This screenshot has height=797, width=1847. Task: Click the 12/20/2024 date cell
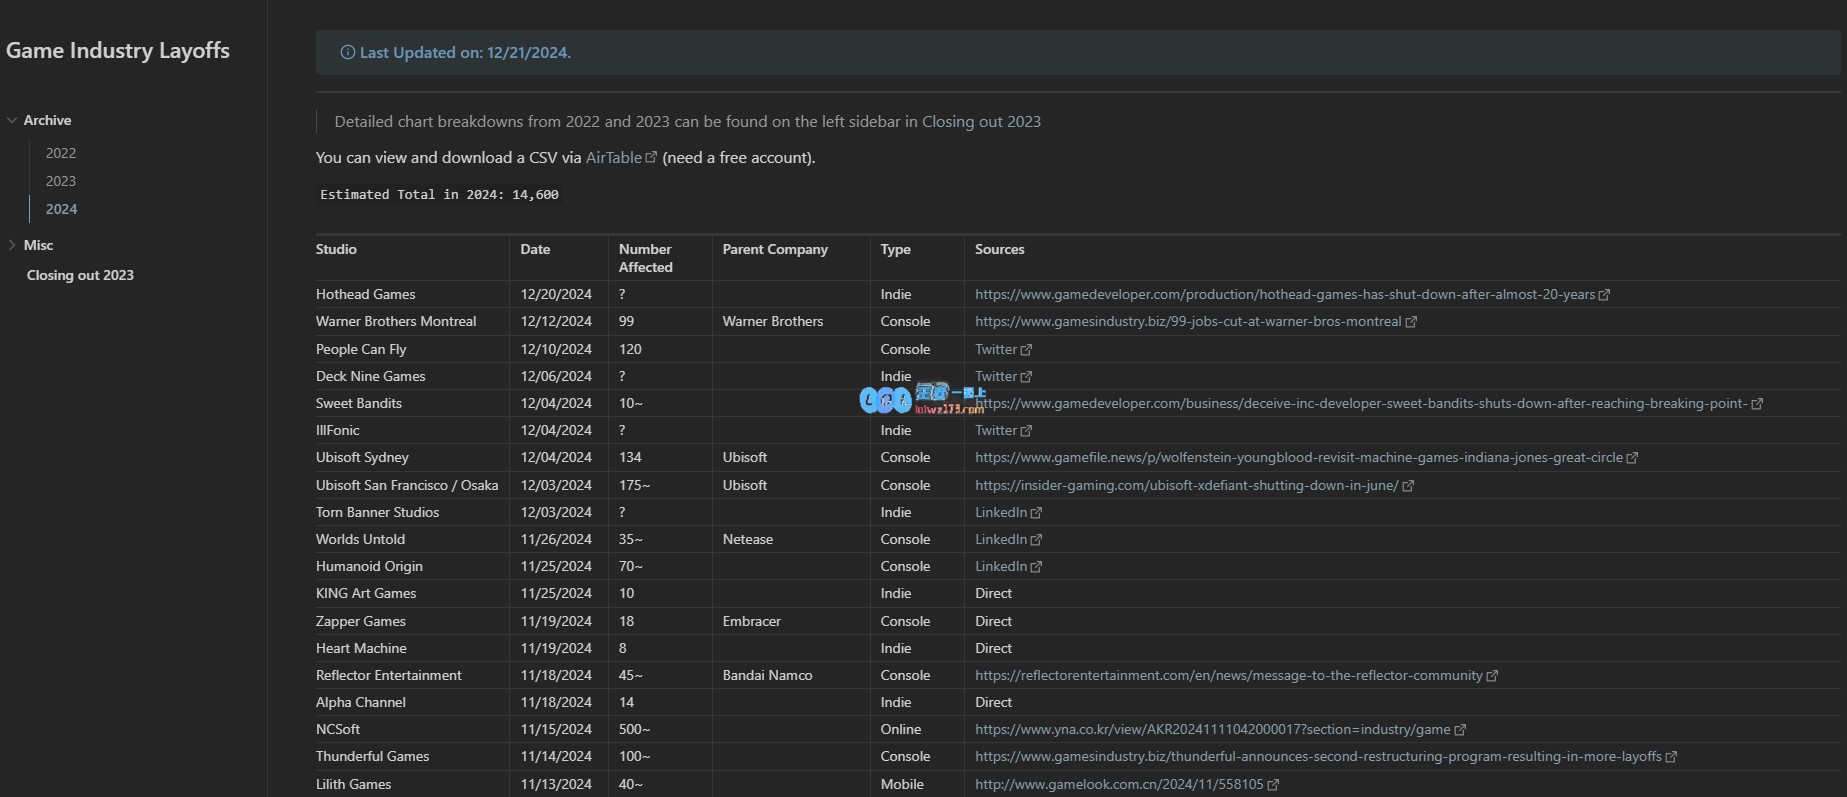[556, 294]
